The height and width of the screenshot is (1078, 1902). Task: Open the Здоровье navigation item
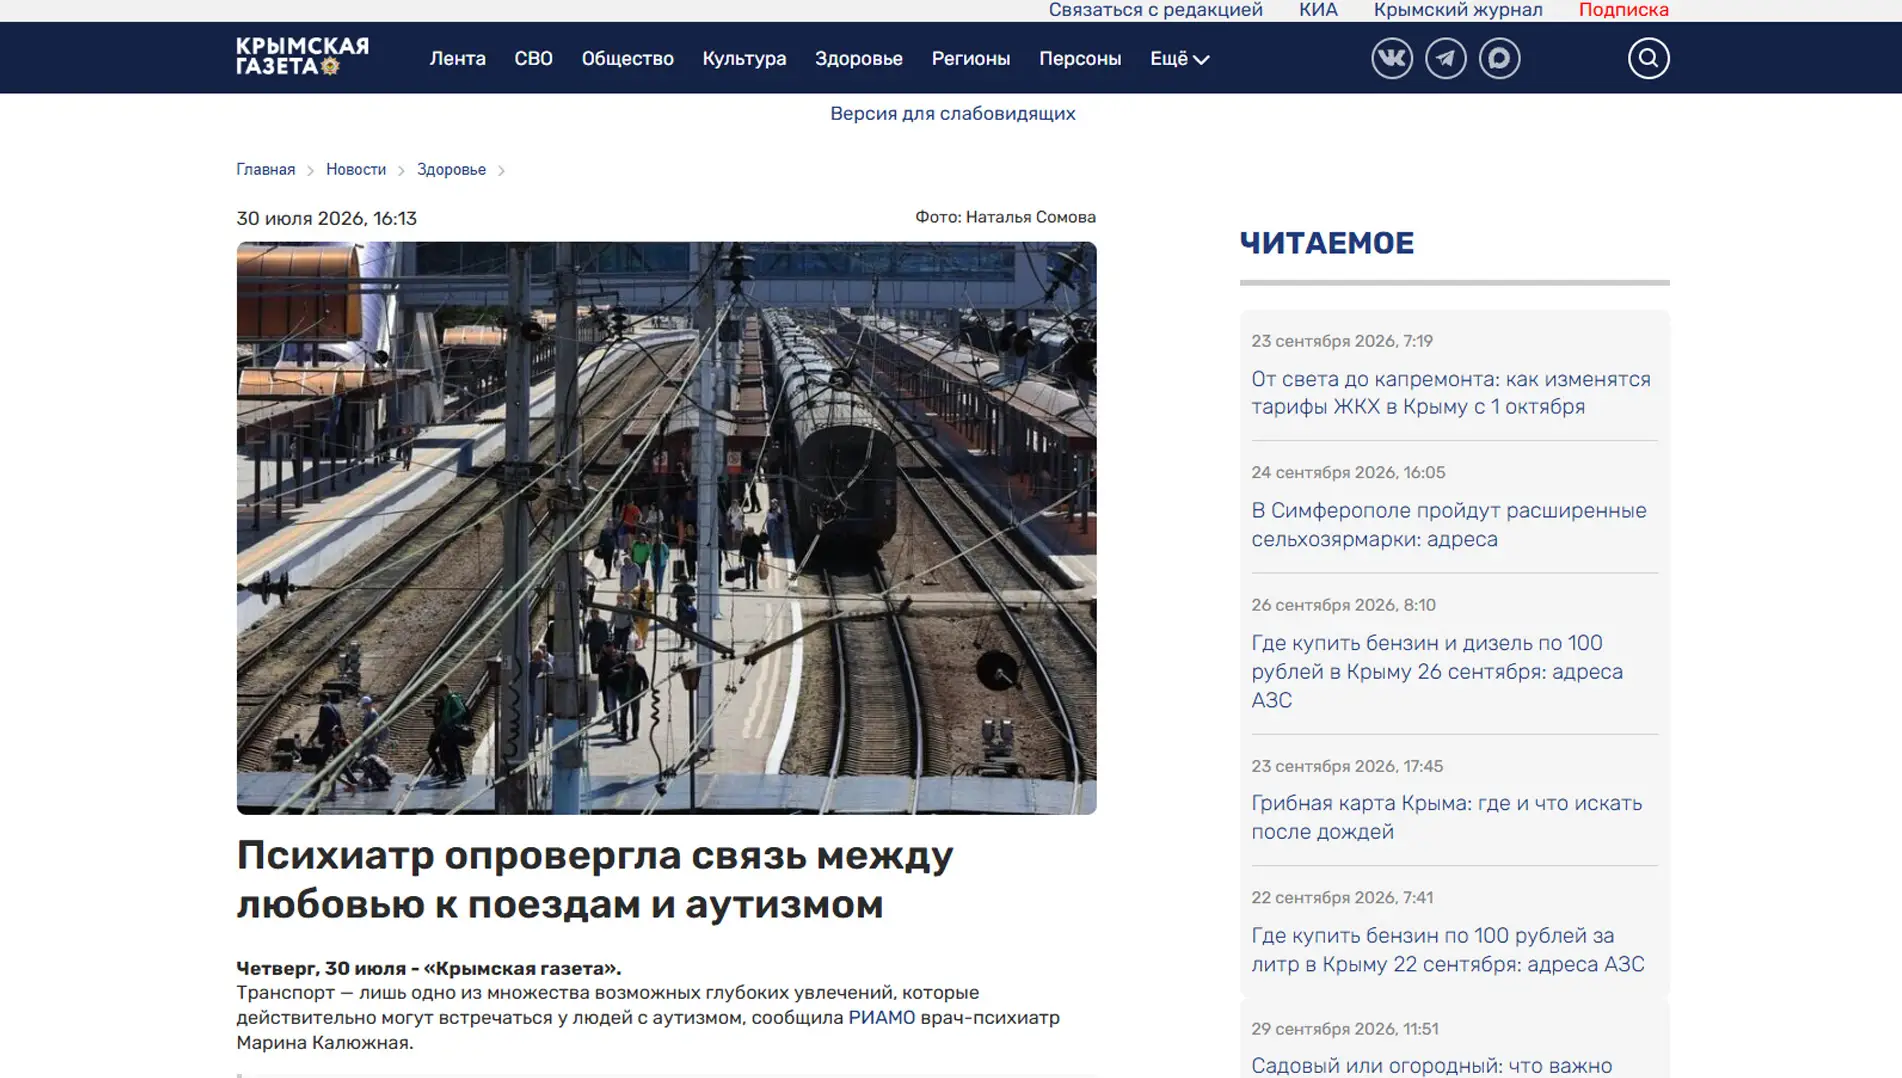coord(859,59)
